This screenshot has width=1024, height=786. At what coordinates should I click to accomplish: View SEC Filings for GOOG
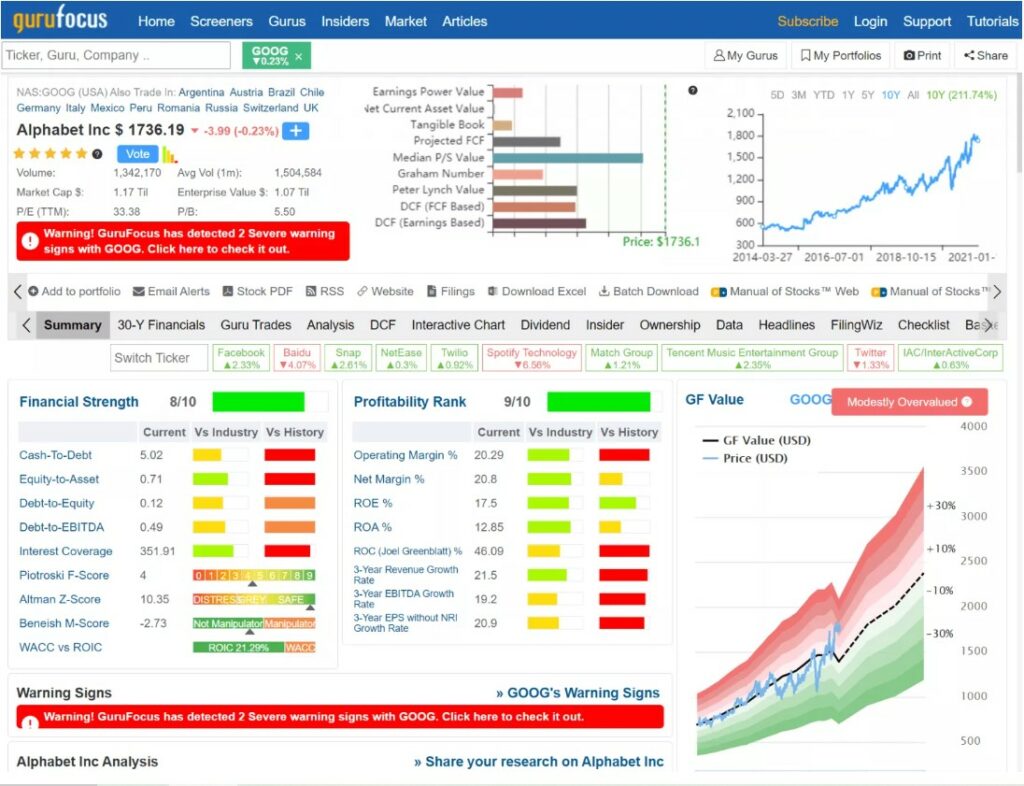[448, 291]
